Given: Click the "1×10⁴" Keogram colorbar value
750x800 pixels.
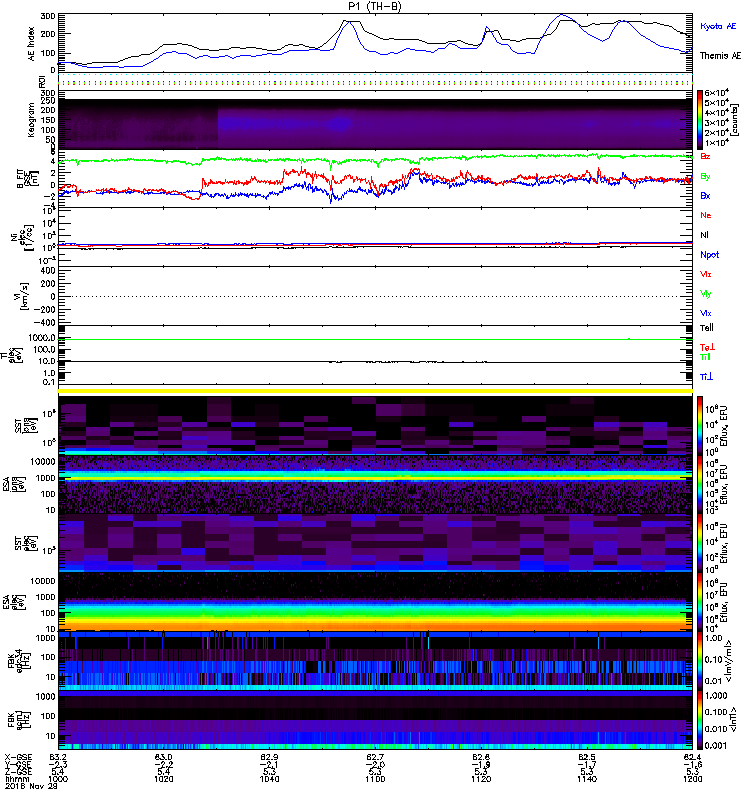Looking at the screenshot, I should pyautogui.click(x=717, y=142).
